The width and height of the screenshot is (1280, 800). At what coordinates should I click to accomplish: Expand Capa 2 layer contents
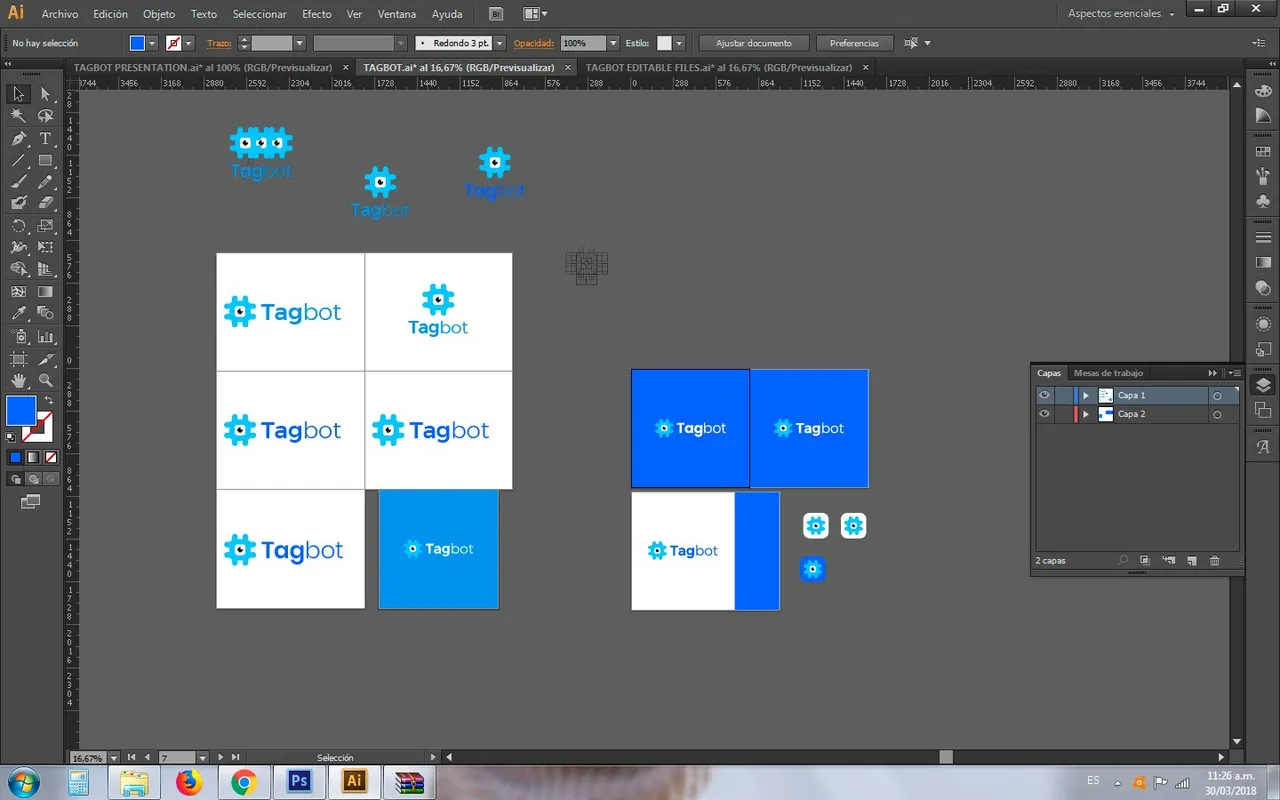coord(1086,414)
